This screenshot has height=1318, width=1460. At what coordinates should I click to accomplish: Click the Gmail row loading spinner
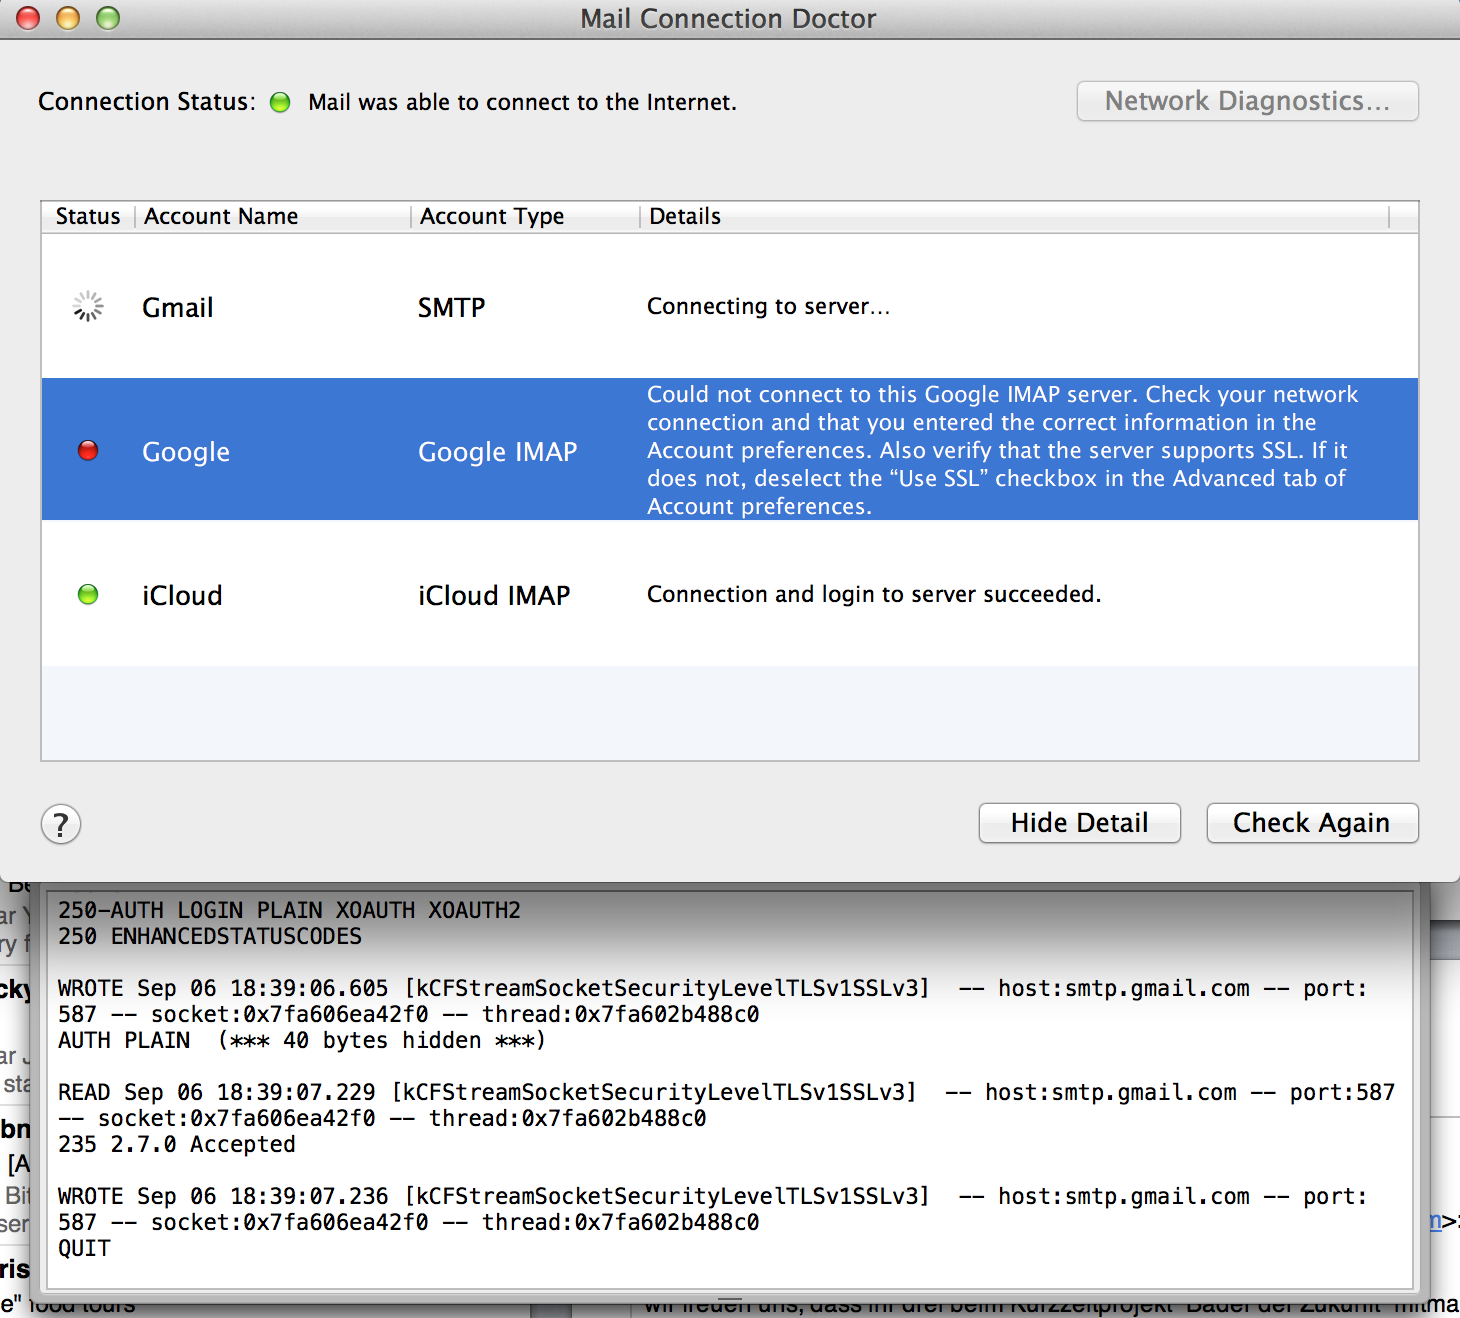point(88,306)
